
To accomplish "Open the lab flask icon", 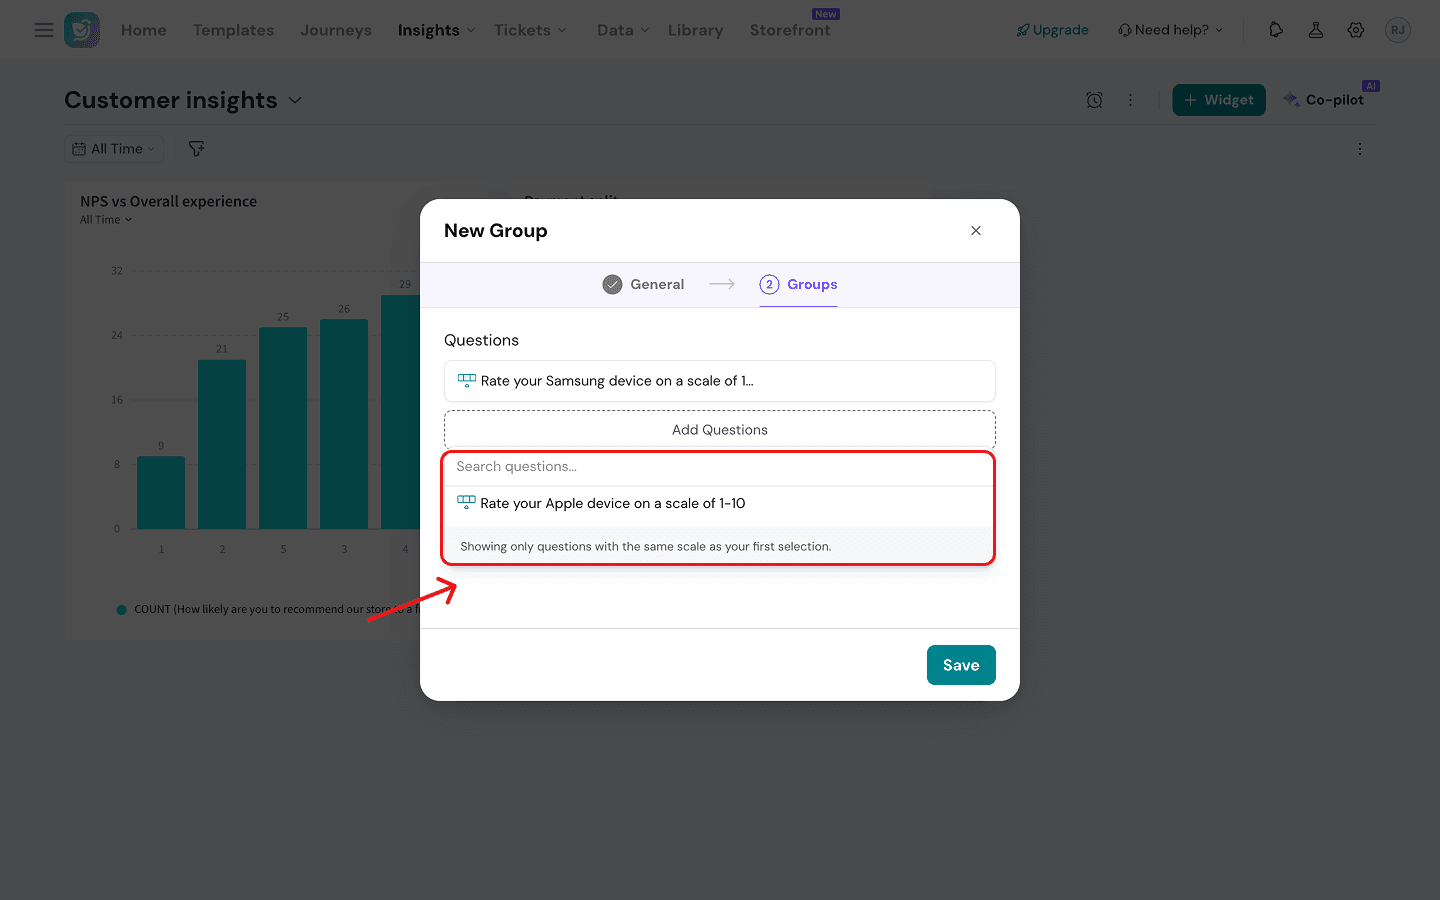I will pos(1316,30).
